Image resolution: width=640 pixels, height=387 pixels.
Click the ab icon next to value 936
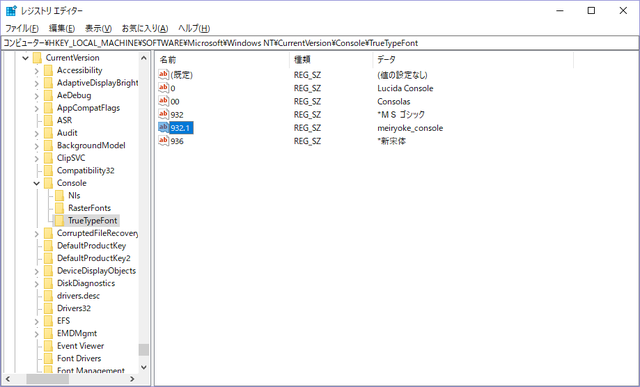coord(163,140)
